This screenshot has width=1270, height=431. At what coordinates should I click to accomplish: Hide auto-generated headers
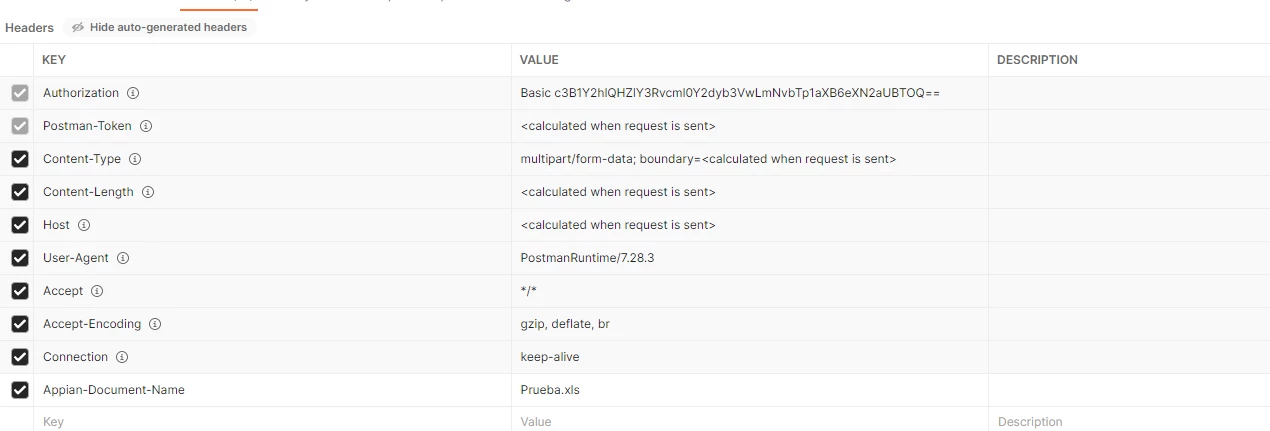point(160,27)
